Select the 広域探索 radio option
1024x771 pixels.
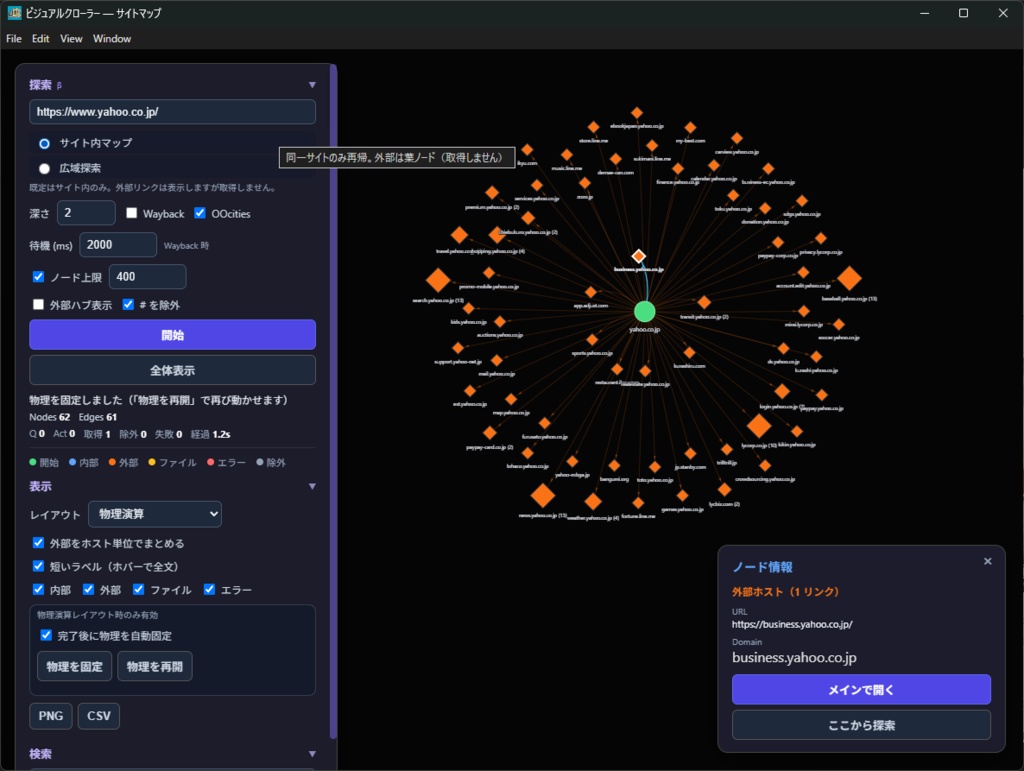[x=44, y=168]
